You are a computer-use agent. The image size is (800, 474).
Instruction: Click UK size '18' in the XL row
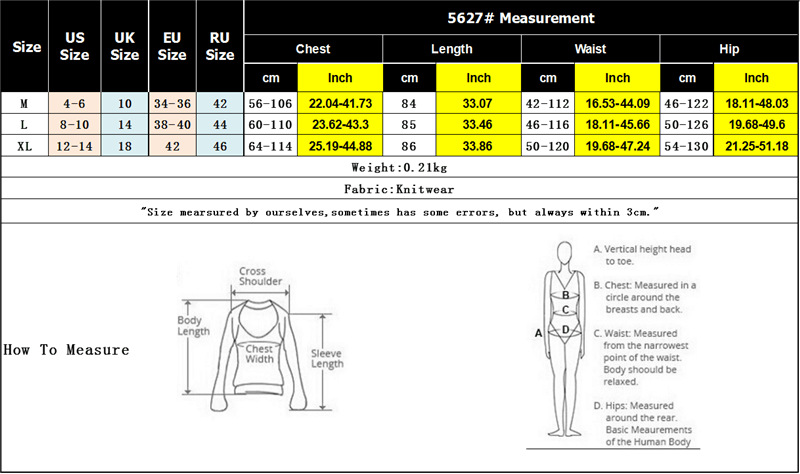(x=124, y=146)
